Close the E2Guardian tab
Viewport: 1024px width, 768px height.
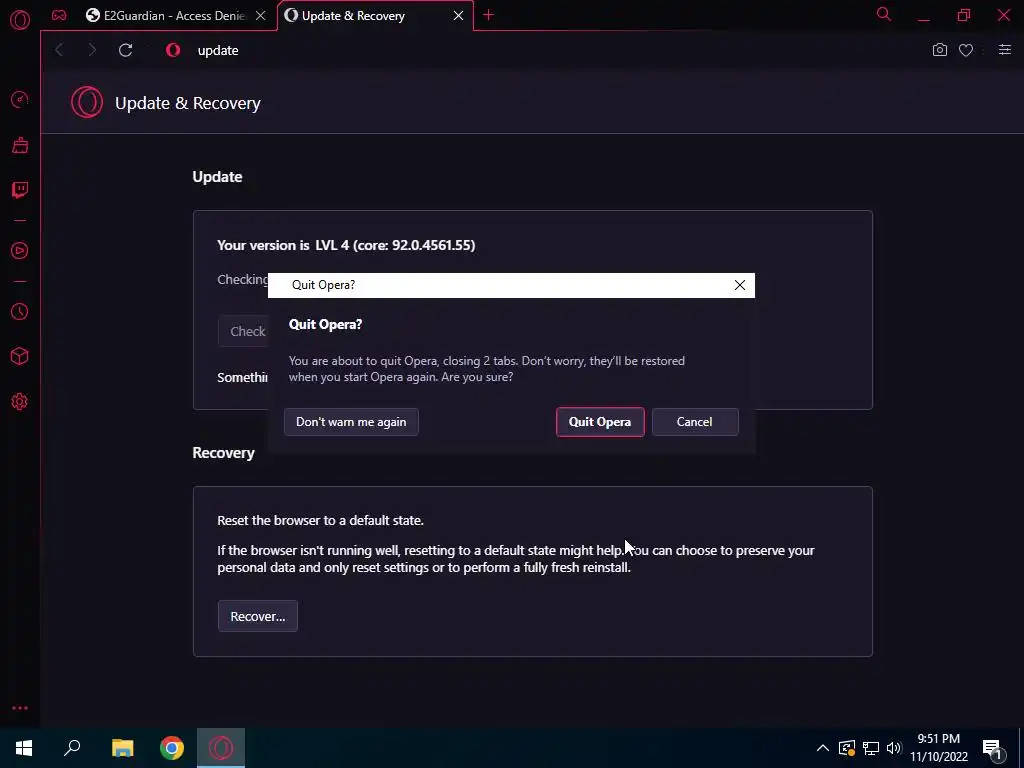click(x=261, y=16)
